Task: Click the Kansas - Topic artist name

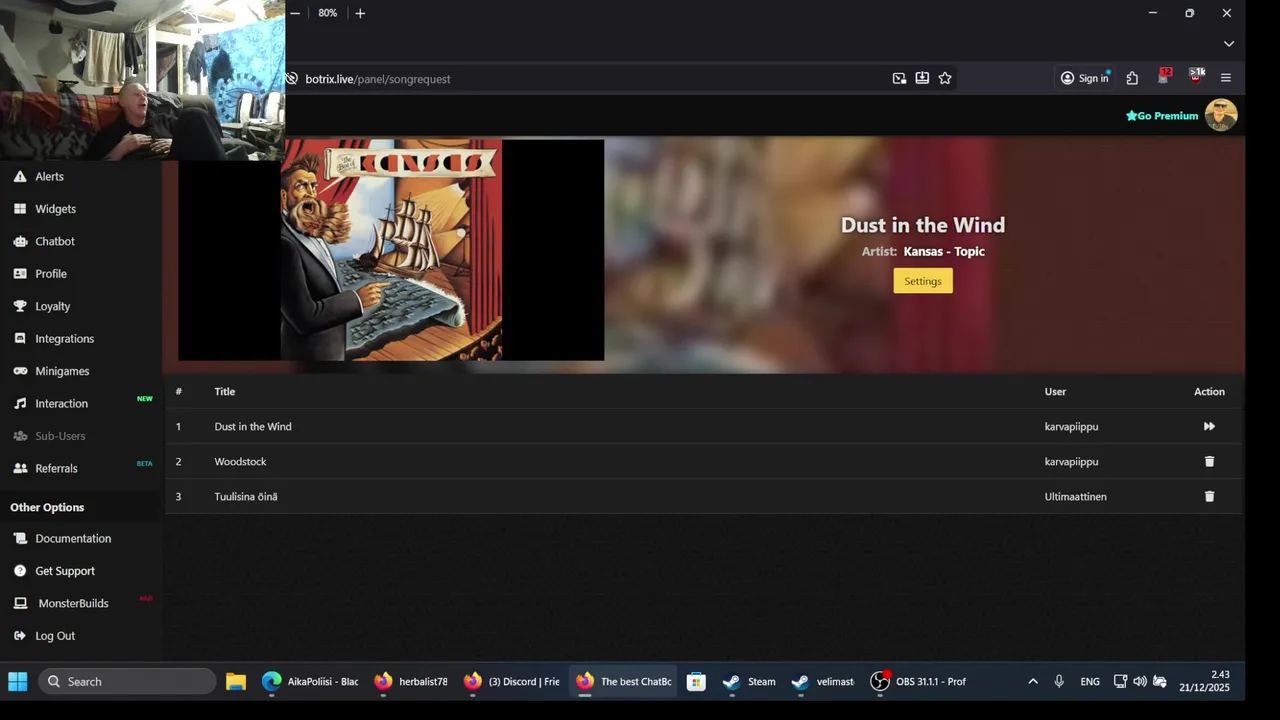Action: [944, 251]
